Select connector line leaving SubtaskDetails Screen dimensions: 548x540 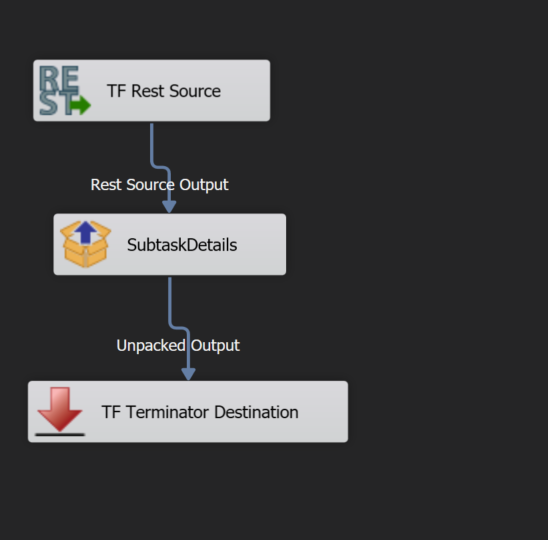click(x=170, y=301)
